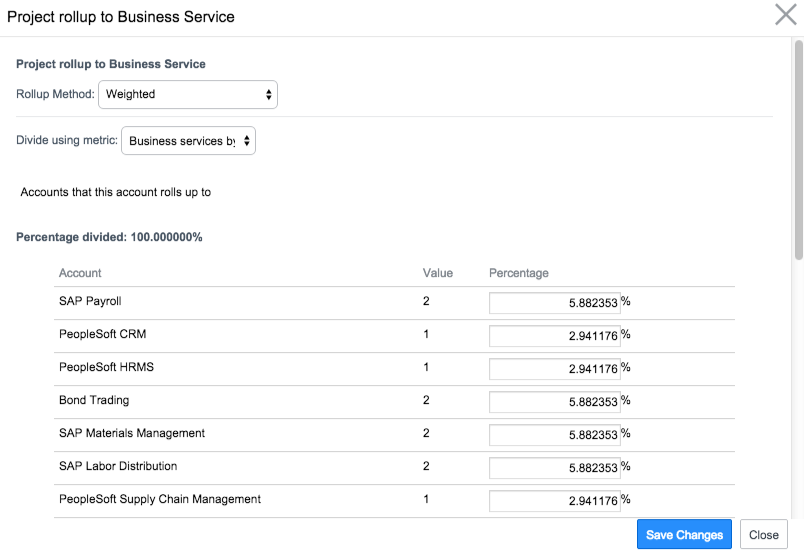
Task: Click the bold Project rollup to Business Service heading
Action: click(x=111, y=64)
